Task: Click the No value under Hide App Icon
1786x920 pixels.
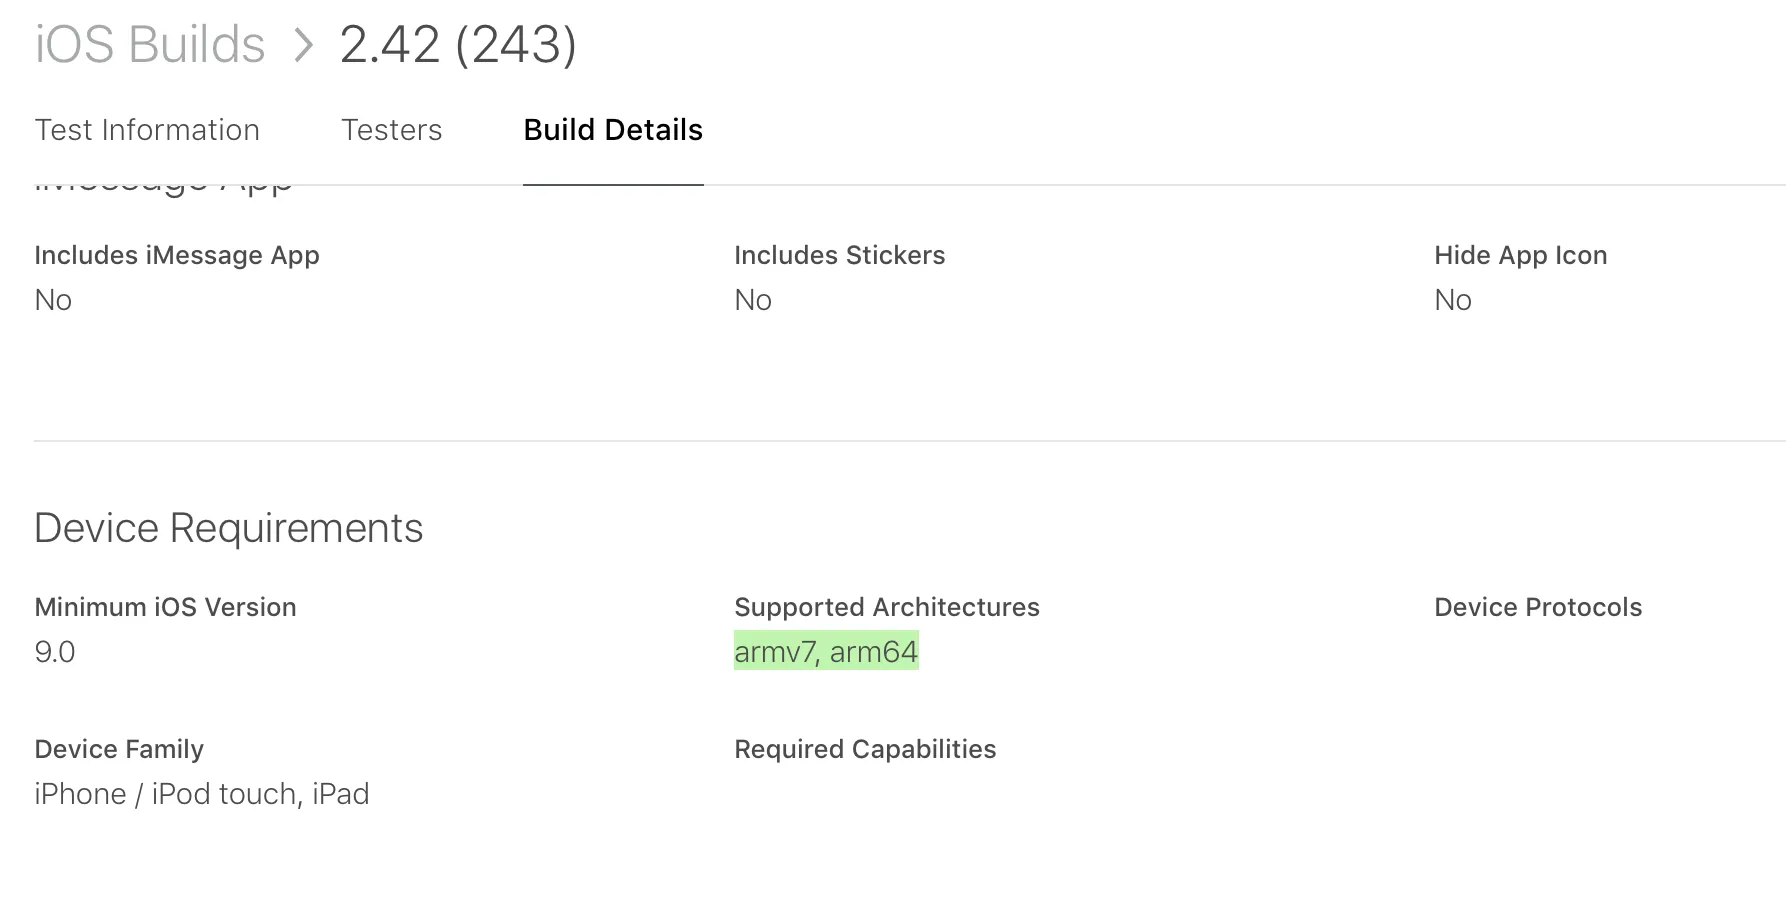Action: tap(1453, 300)
